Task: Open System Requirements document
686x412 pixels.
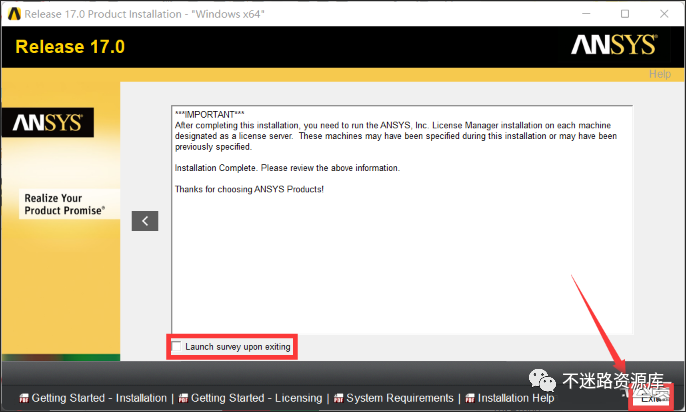Action: pos(400,398)
